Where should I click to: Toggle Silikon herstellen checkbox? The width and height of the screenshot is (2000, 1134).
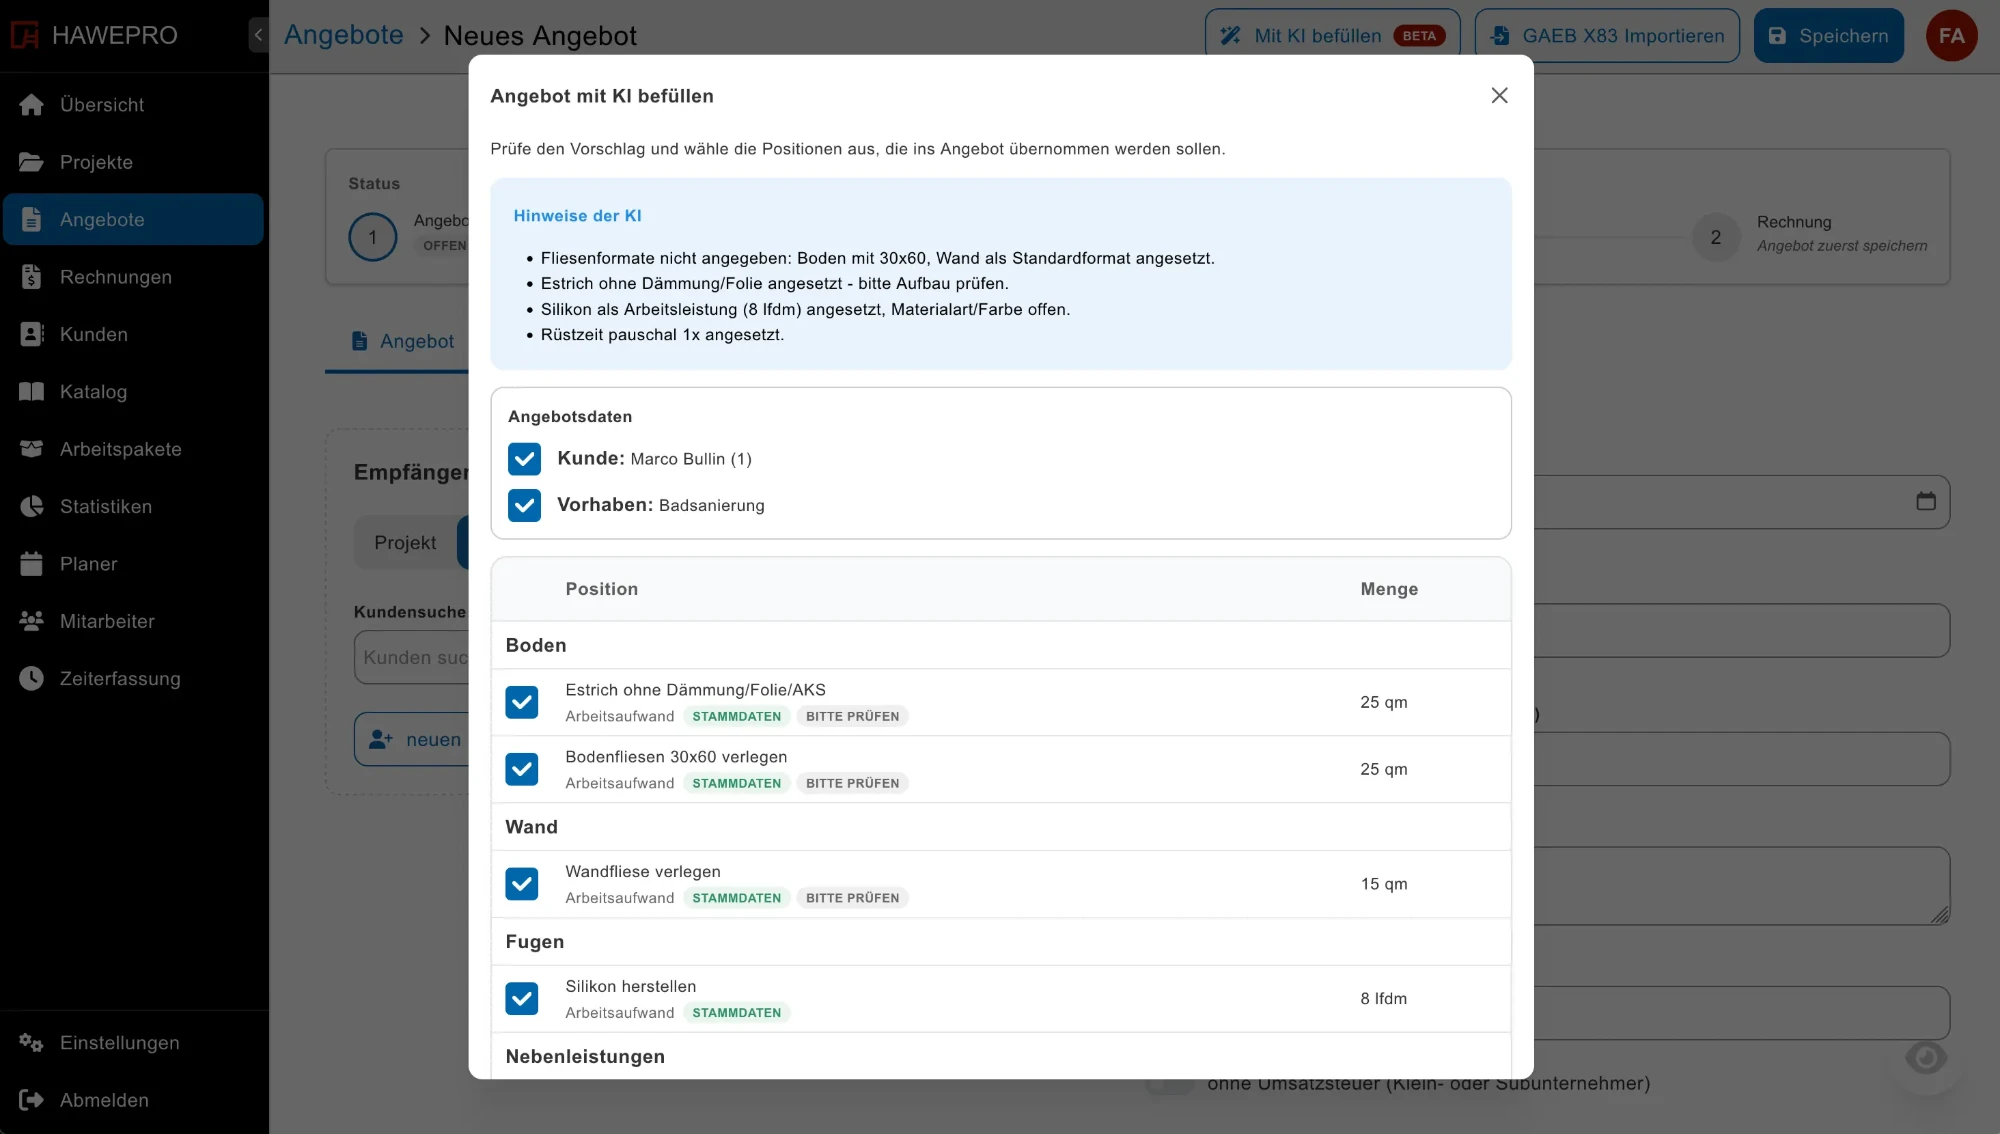pyautogui.click(x=522, y=998)
